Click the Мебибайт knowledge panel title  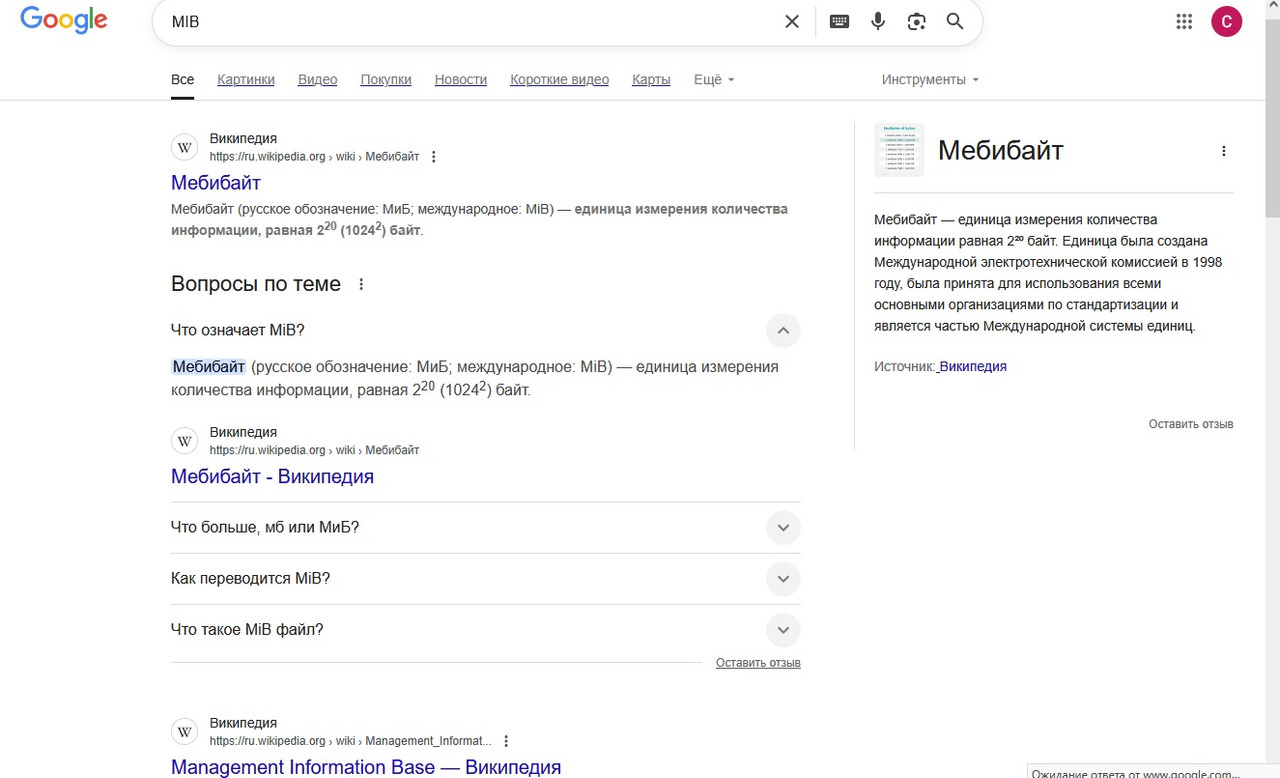[1000, 151]
